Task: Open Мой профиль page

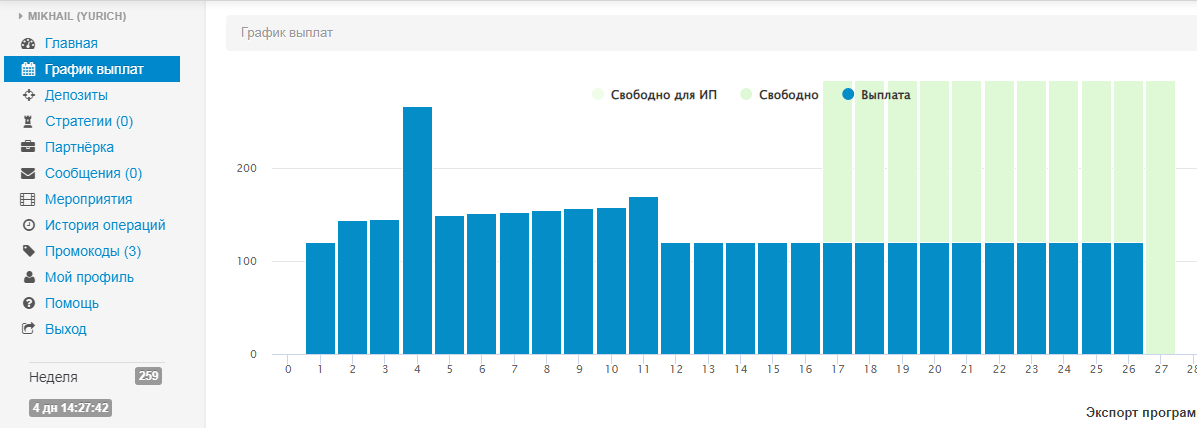Action: (89, 277)
